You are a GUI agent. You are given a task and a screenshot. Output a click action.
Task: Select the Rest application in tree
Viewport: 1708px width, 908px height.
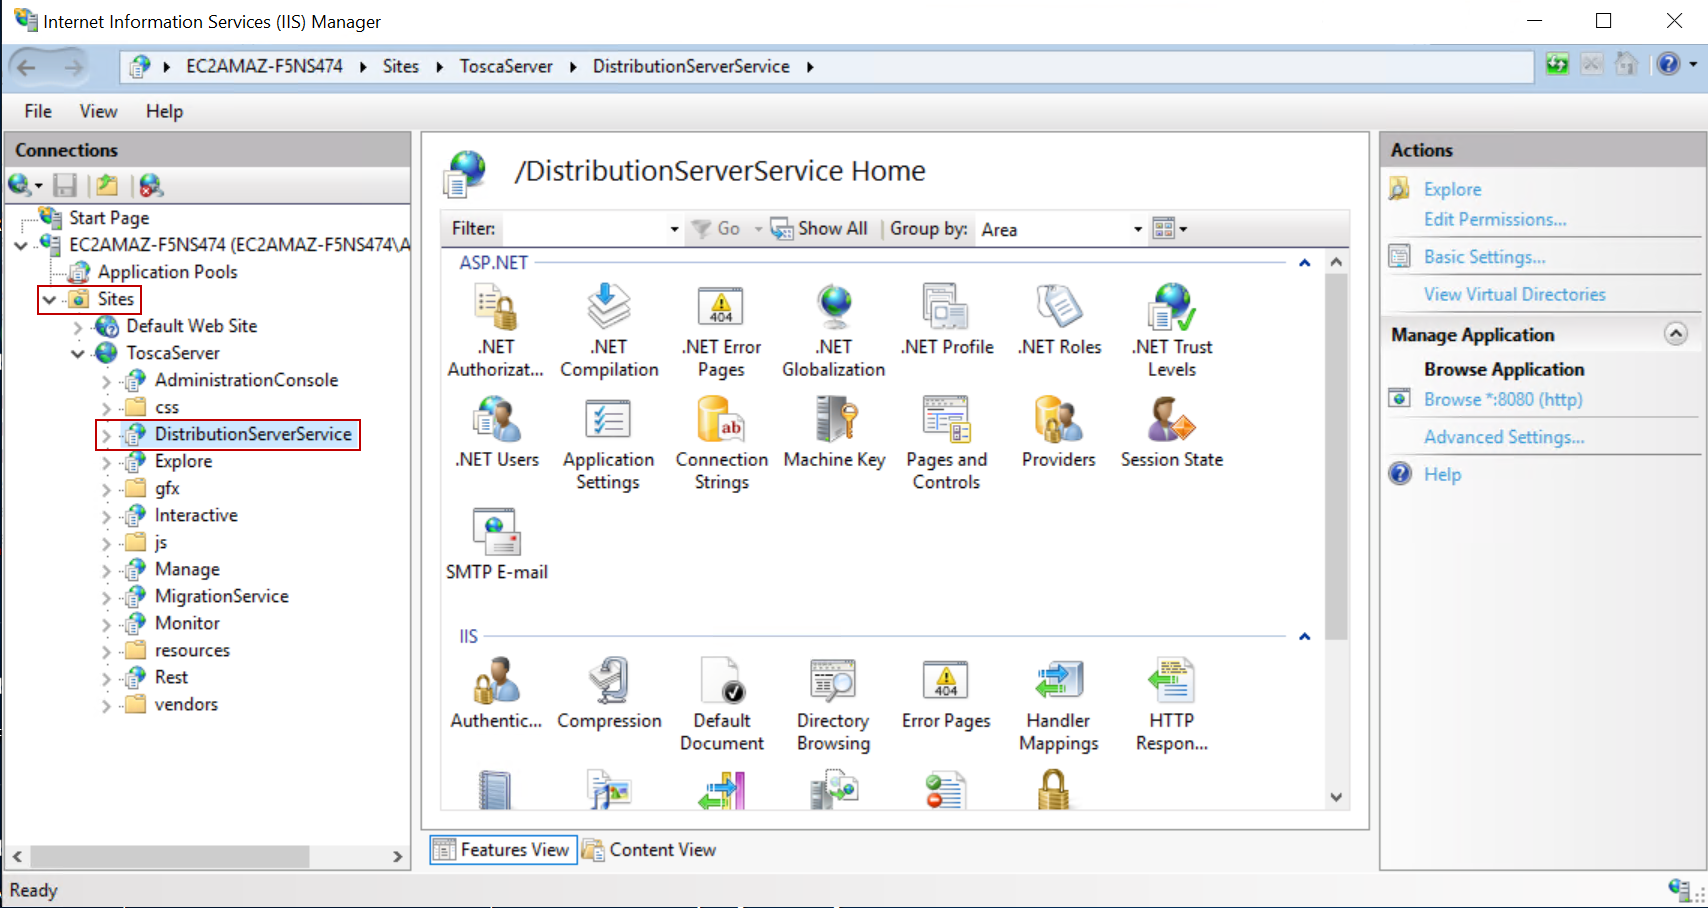[171, 677]
